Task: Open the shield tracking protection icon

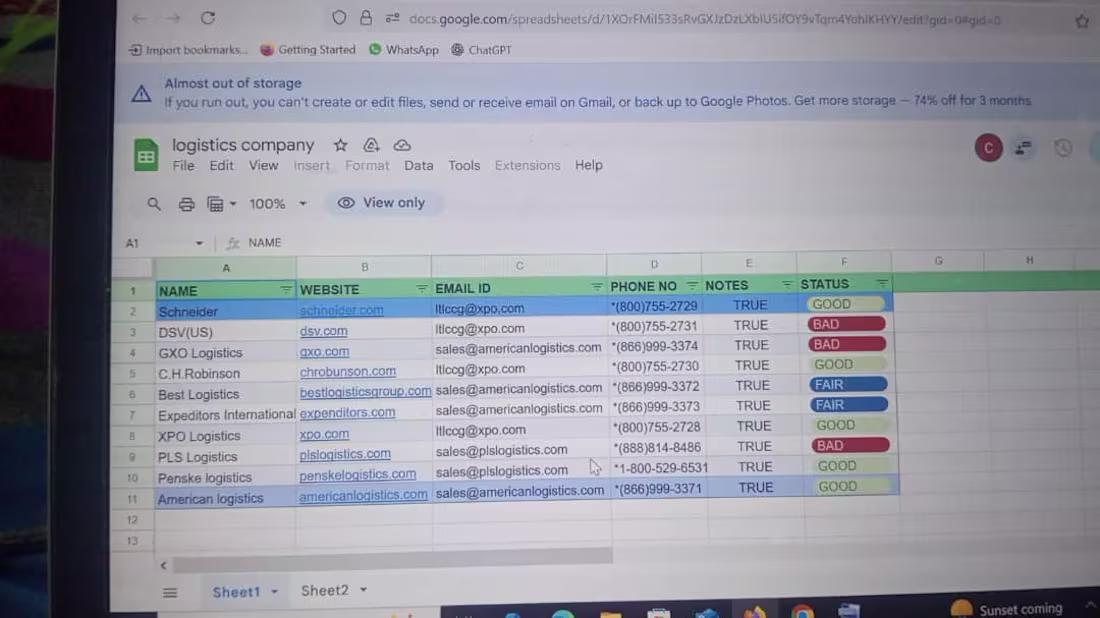Action: (x=340, y=18)
